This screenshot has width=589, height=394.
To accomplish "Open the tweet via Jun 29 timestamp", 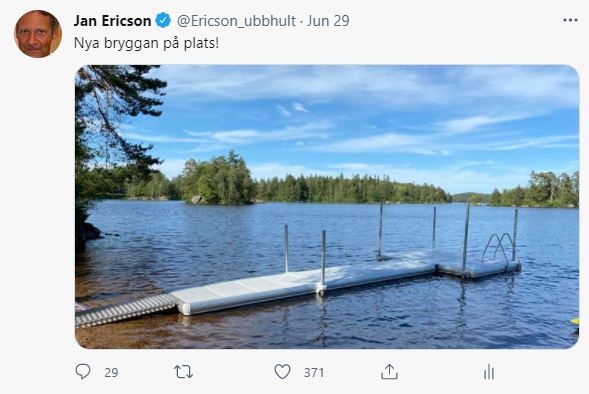I will point(328,21).
